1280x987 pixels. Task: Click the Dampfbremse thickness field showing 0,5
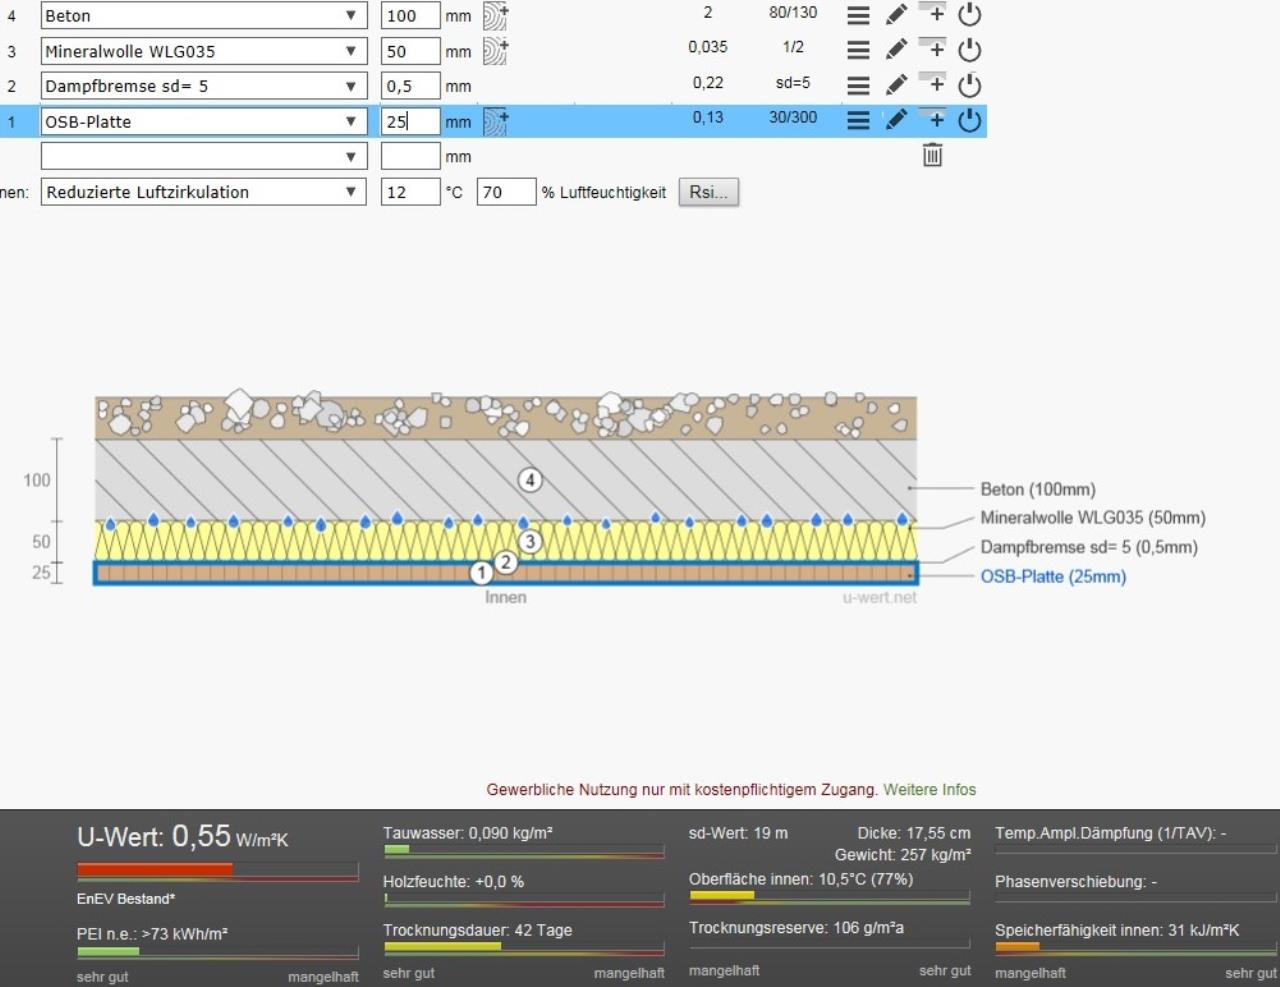411,86
